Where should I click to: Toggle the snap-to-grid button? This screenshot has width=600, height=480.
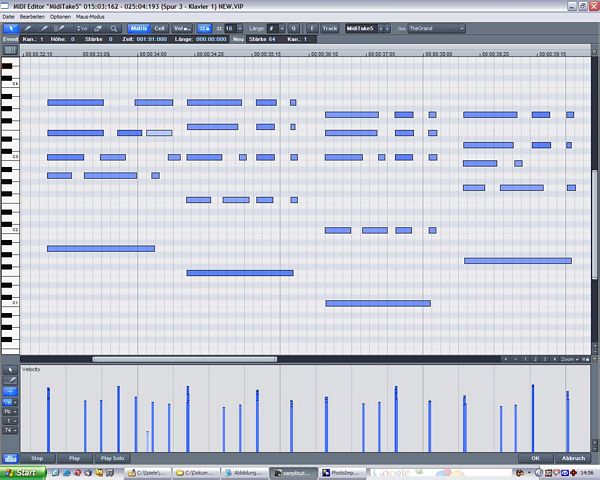coord(204,28)
